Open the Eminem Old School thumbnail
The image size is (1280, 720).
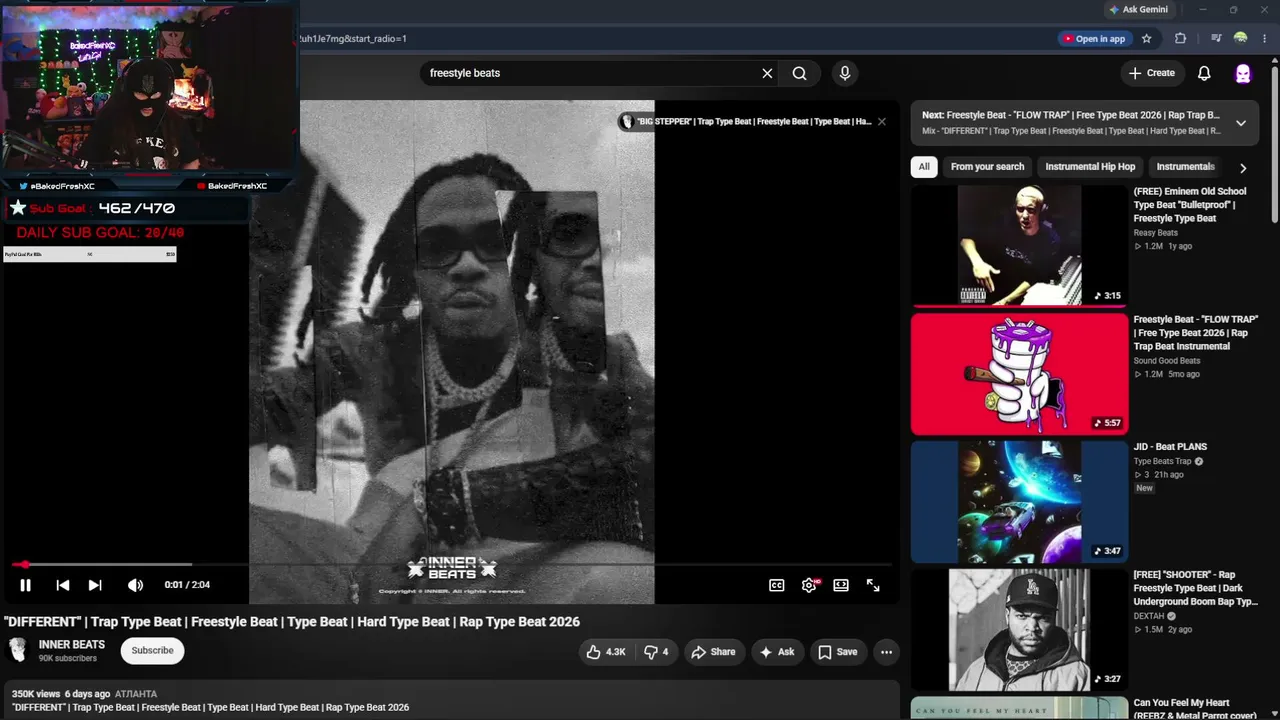tap(1019, 245)
